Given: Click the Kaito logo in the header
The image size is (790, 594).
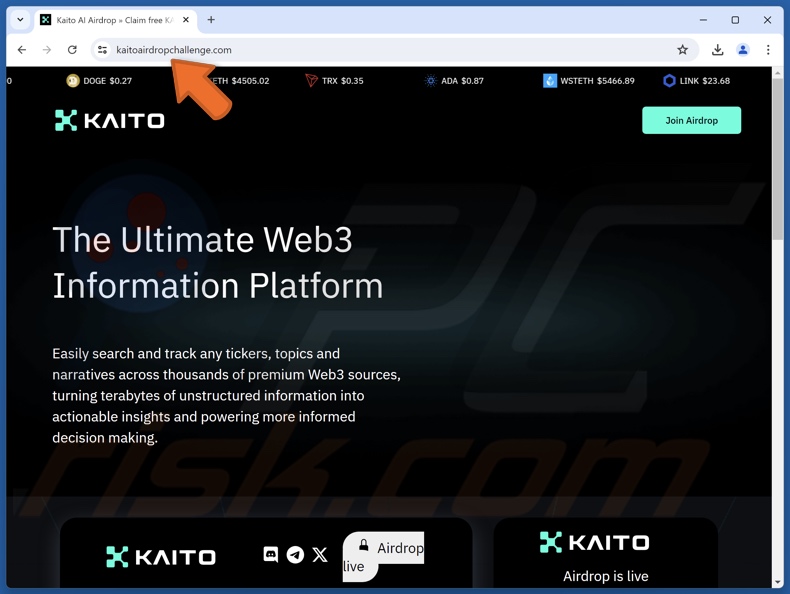Looking at the screenshot, I should point(109,120).
